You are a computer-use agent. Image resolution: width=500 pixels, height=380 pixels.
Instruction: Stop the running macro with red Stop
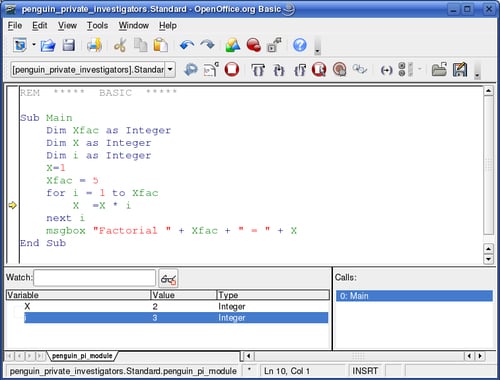[x=232, y=70]
